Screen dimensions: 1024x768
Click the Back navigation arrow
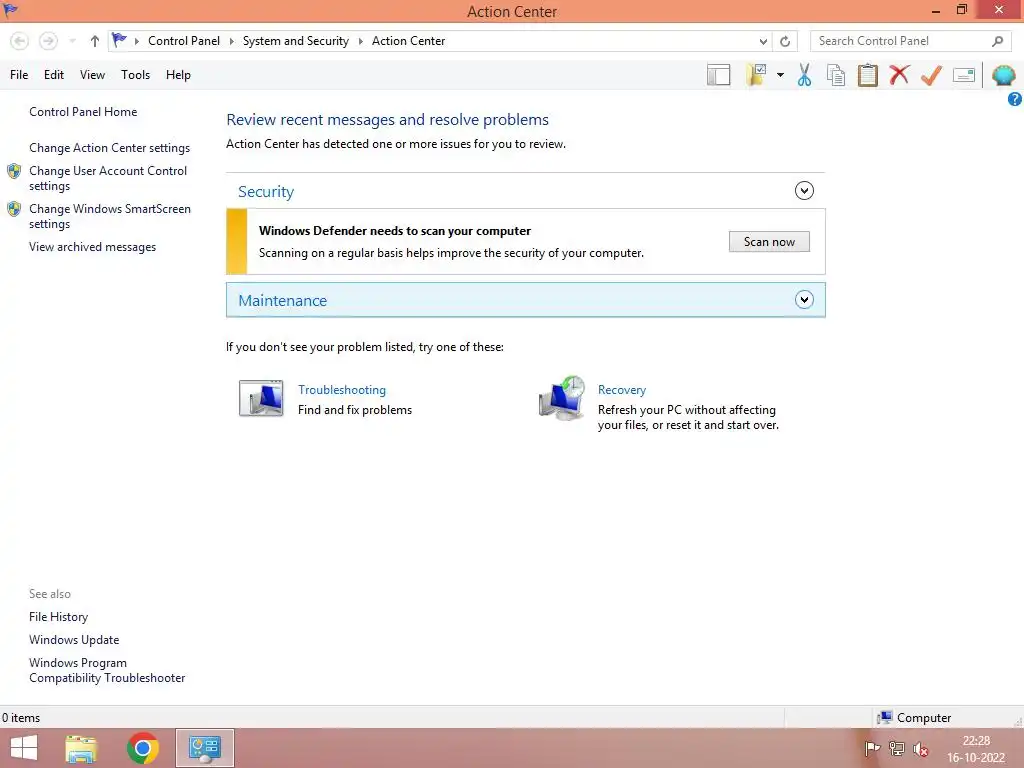pos(20,41)
